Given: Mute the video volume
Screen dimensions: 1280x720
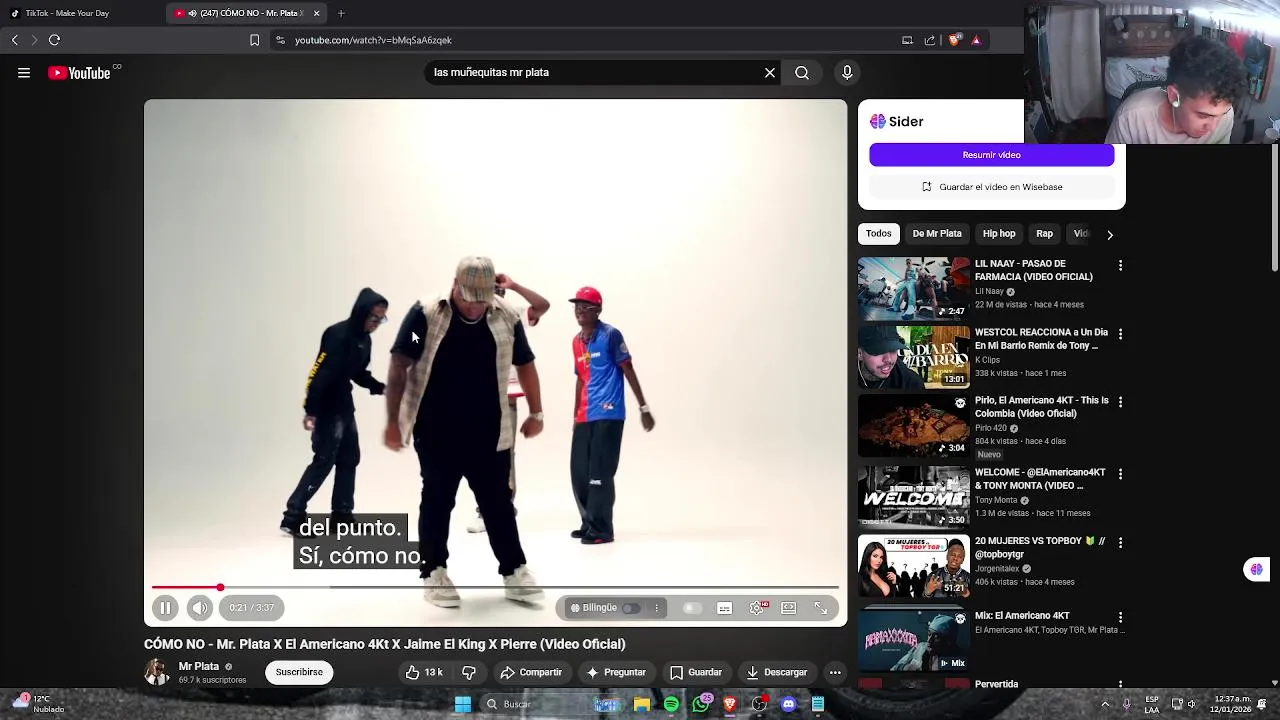Looking at the screenshot, I should (x=200, y=608).
